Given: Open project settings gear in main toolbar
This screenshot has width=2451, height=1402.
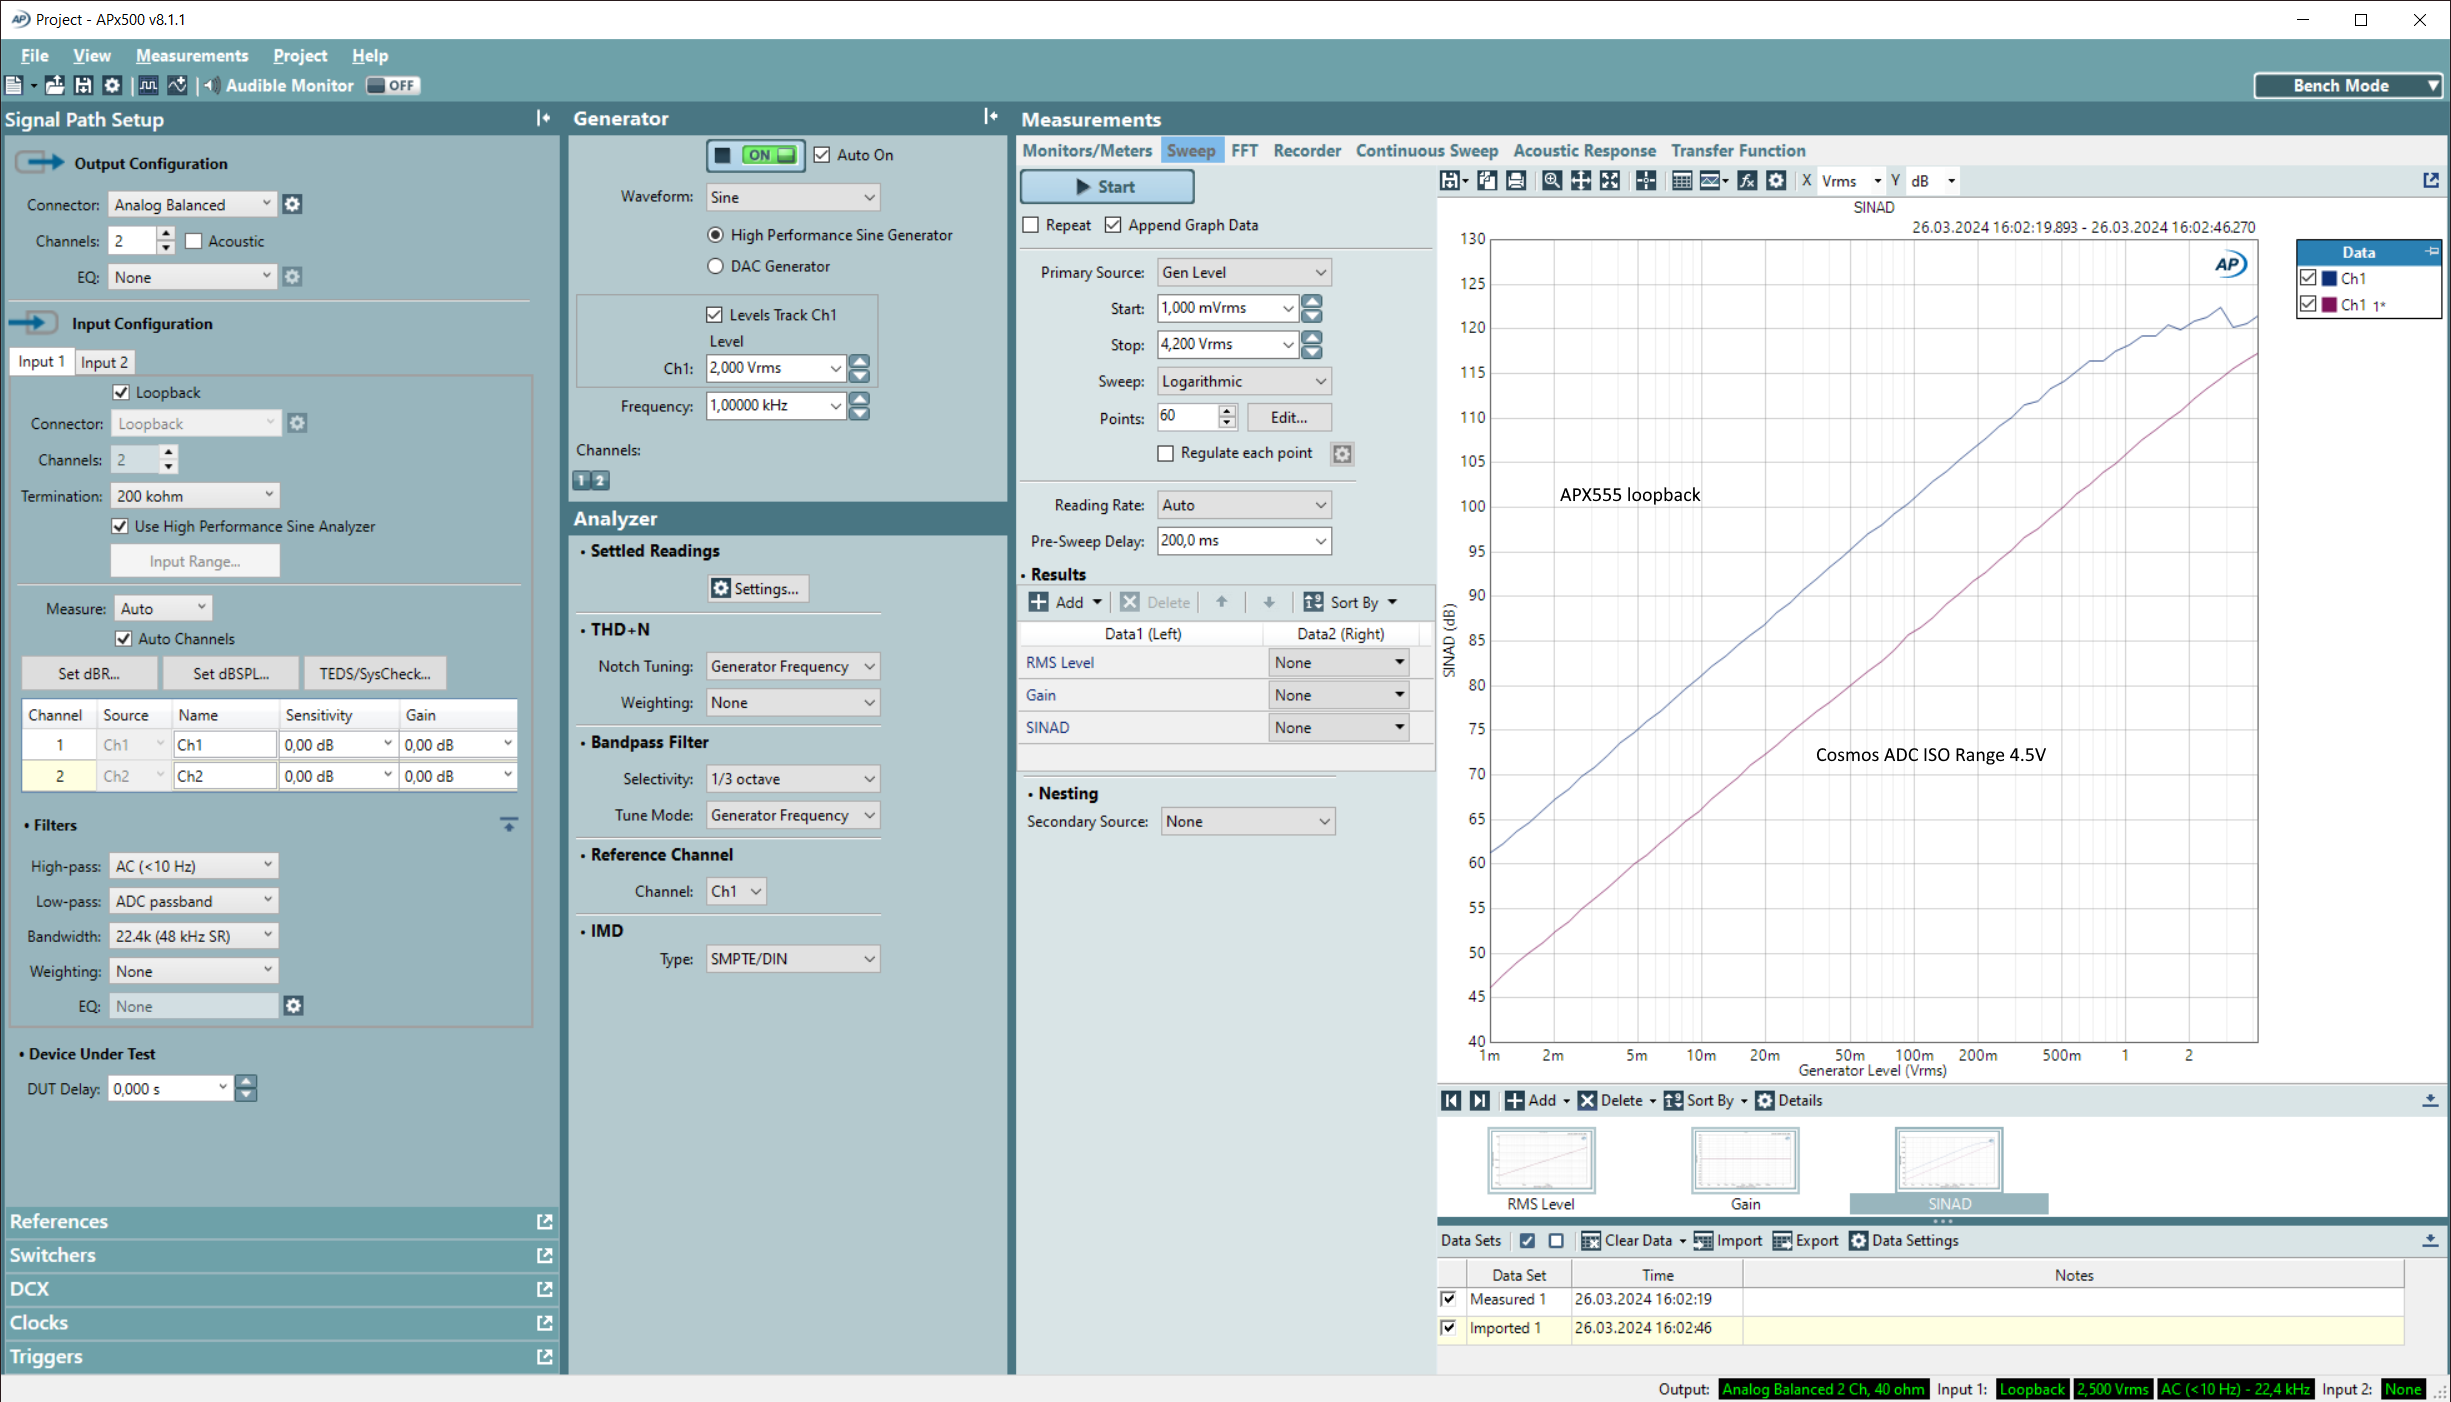Looking at the screenshot, I should (x=112, y=86).
